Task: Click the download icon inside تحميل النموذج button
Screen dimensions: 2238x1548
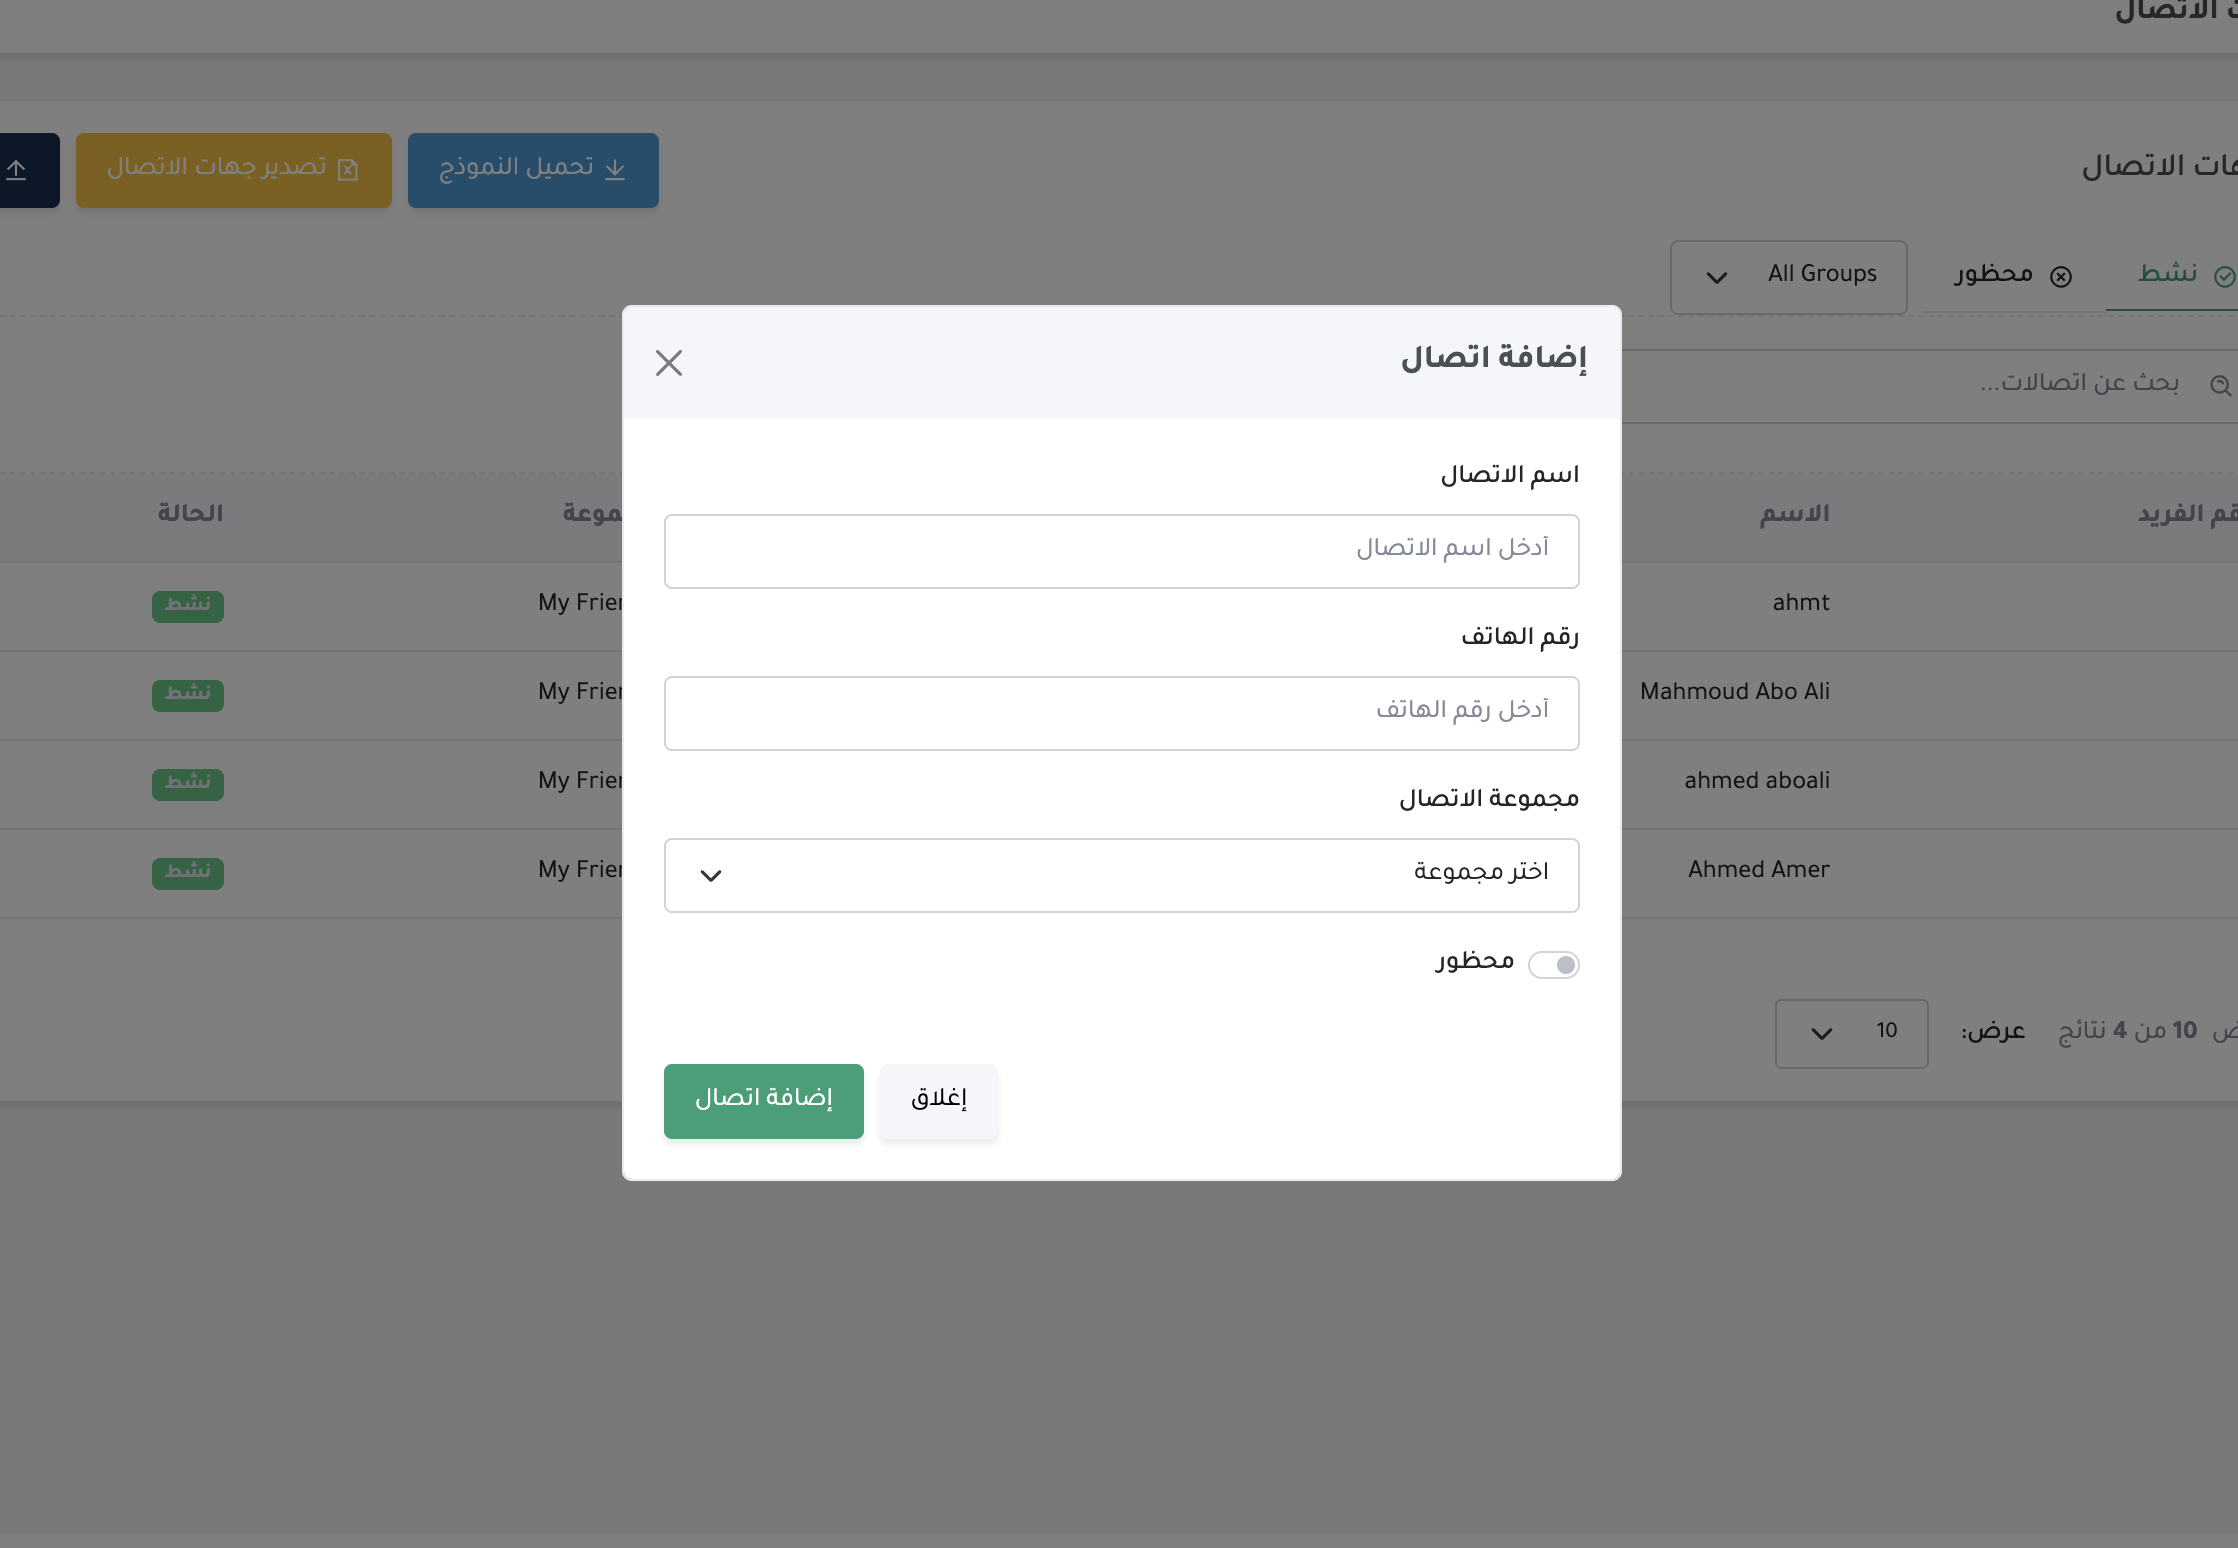Action: [615, 169]
